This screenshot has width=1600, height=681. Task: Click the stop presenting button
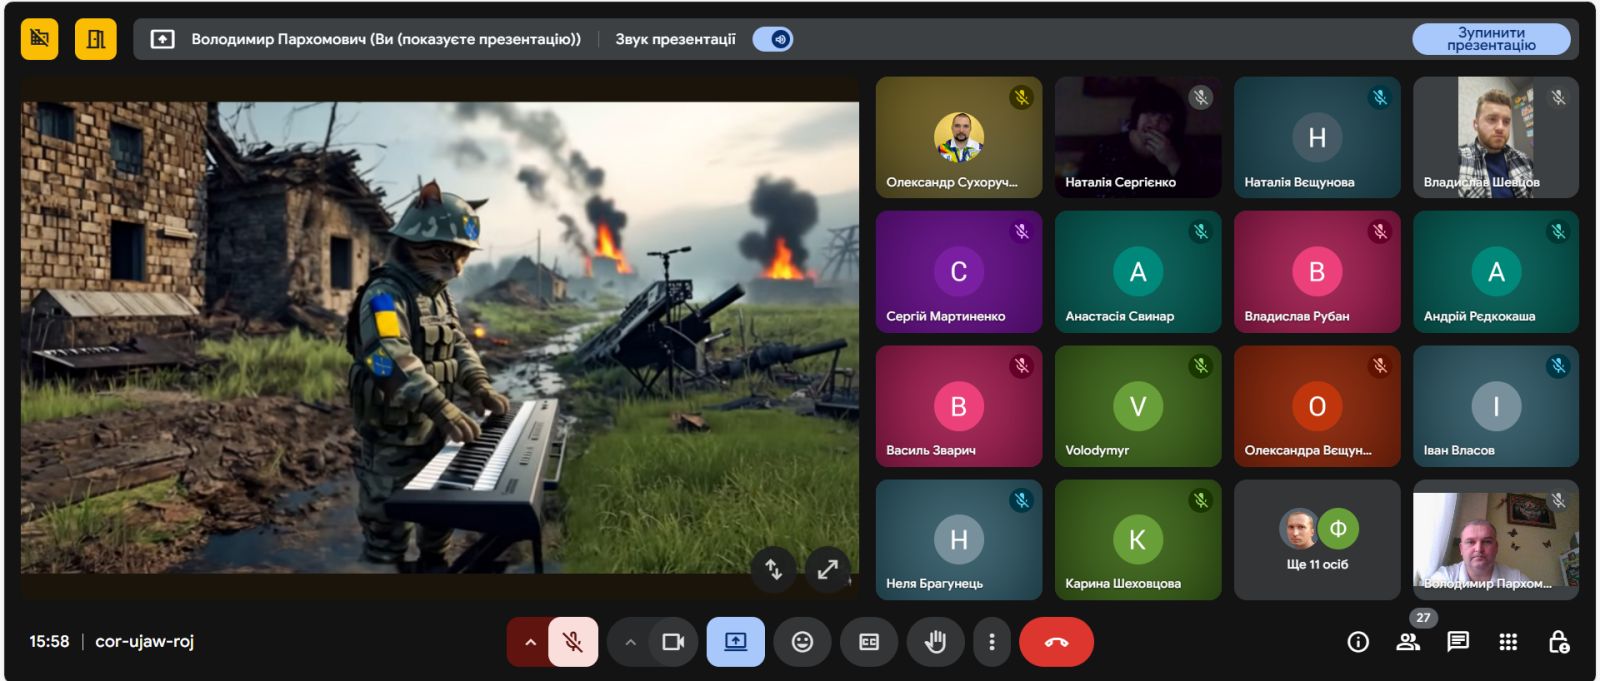1490,39
